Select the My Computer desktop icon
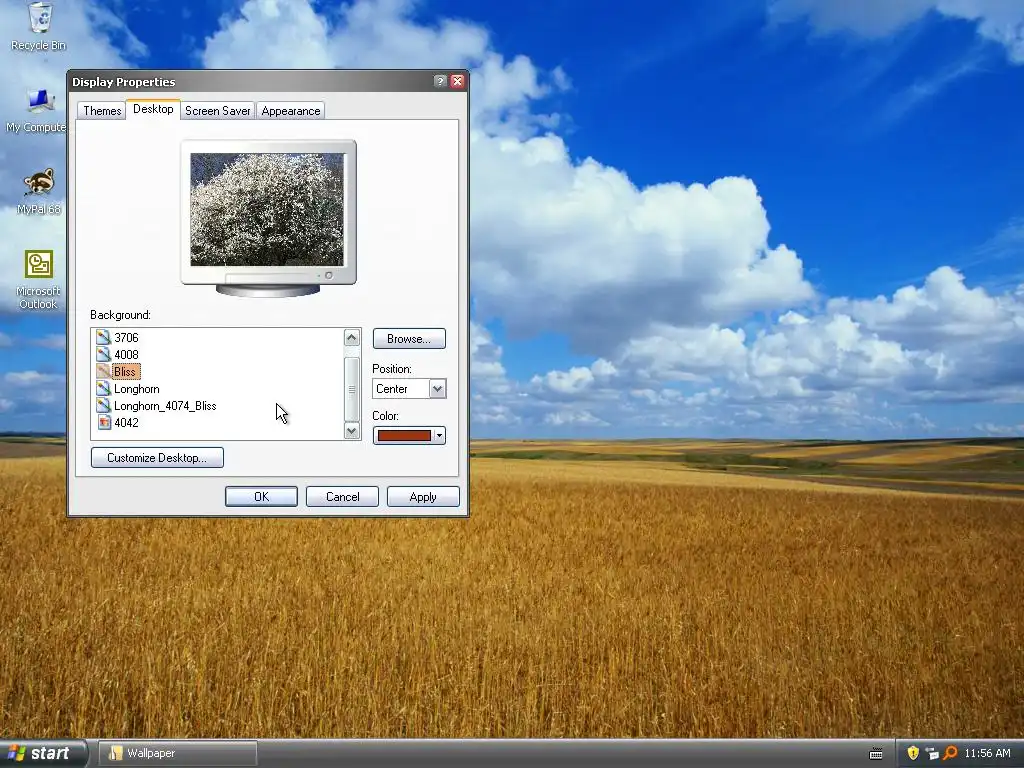 tap(38, 111)
